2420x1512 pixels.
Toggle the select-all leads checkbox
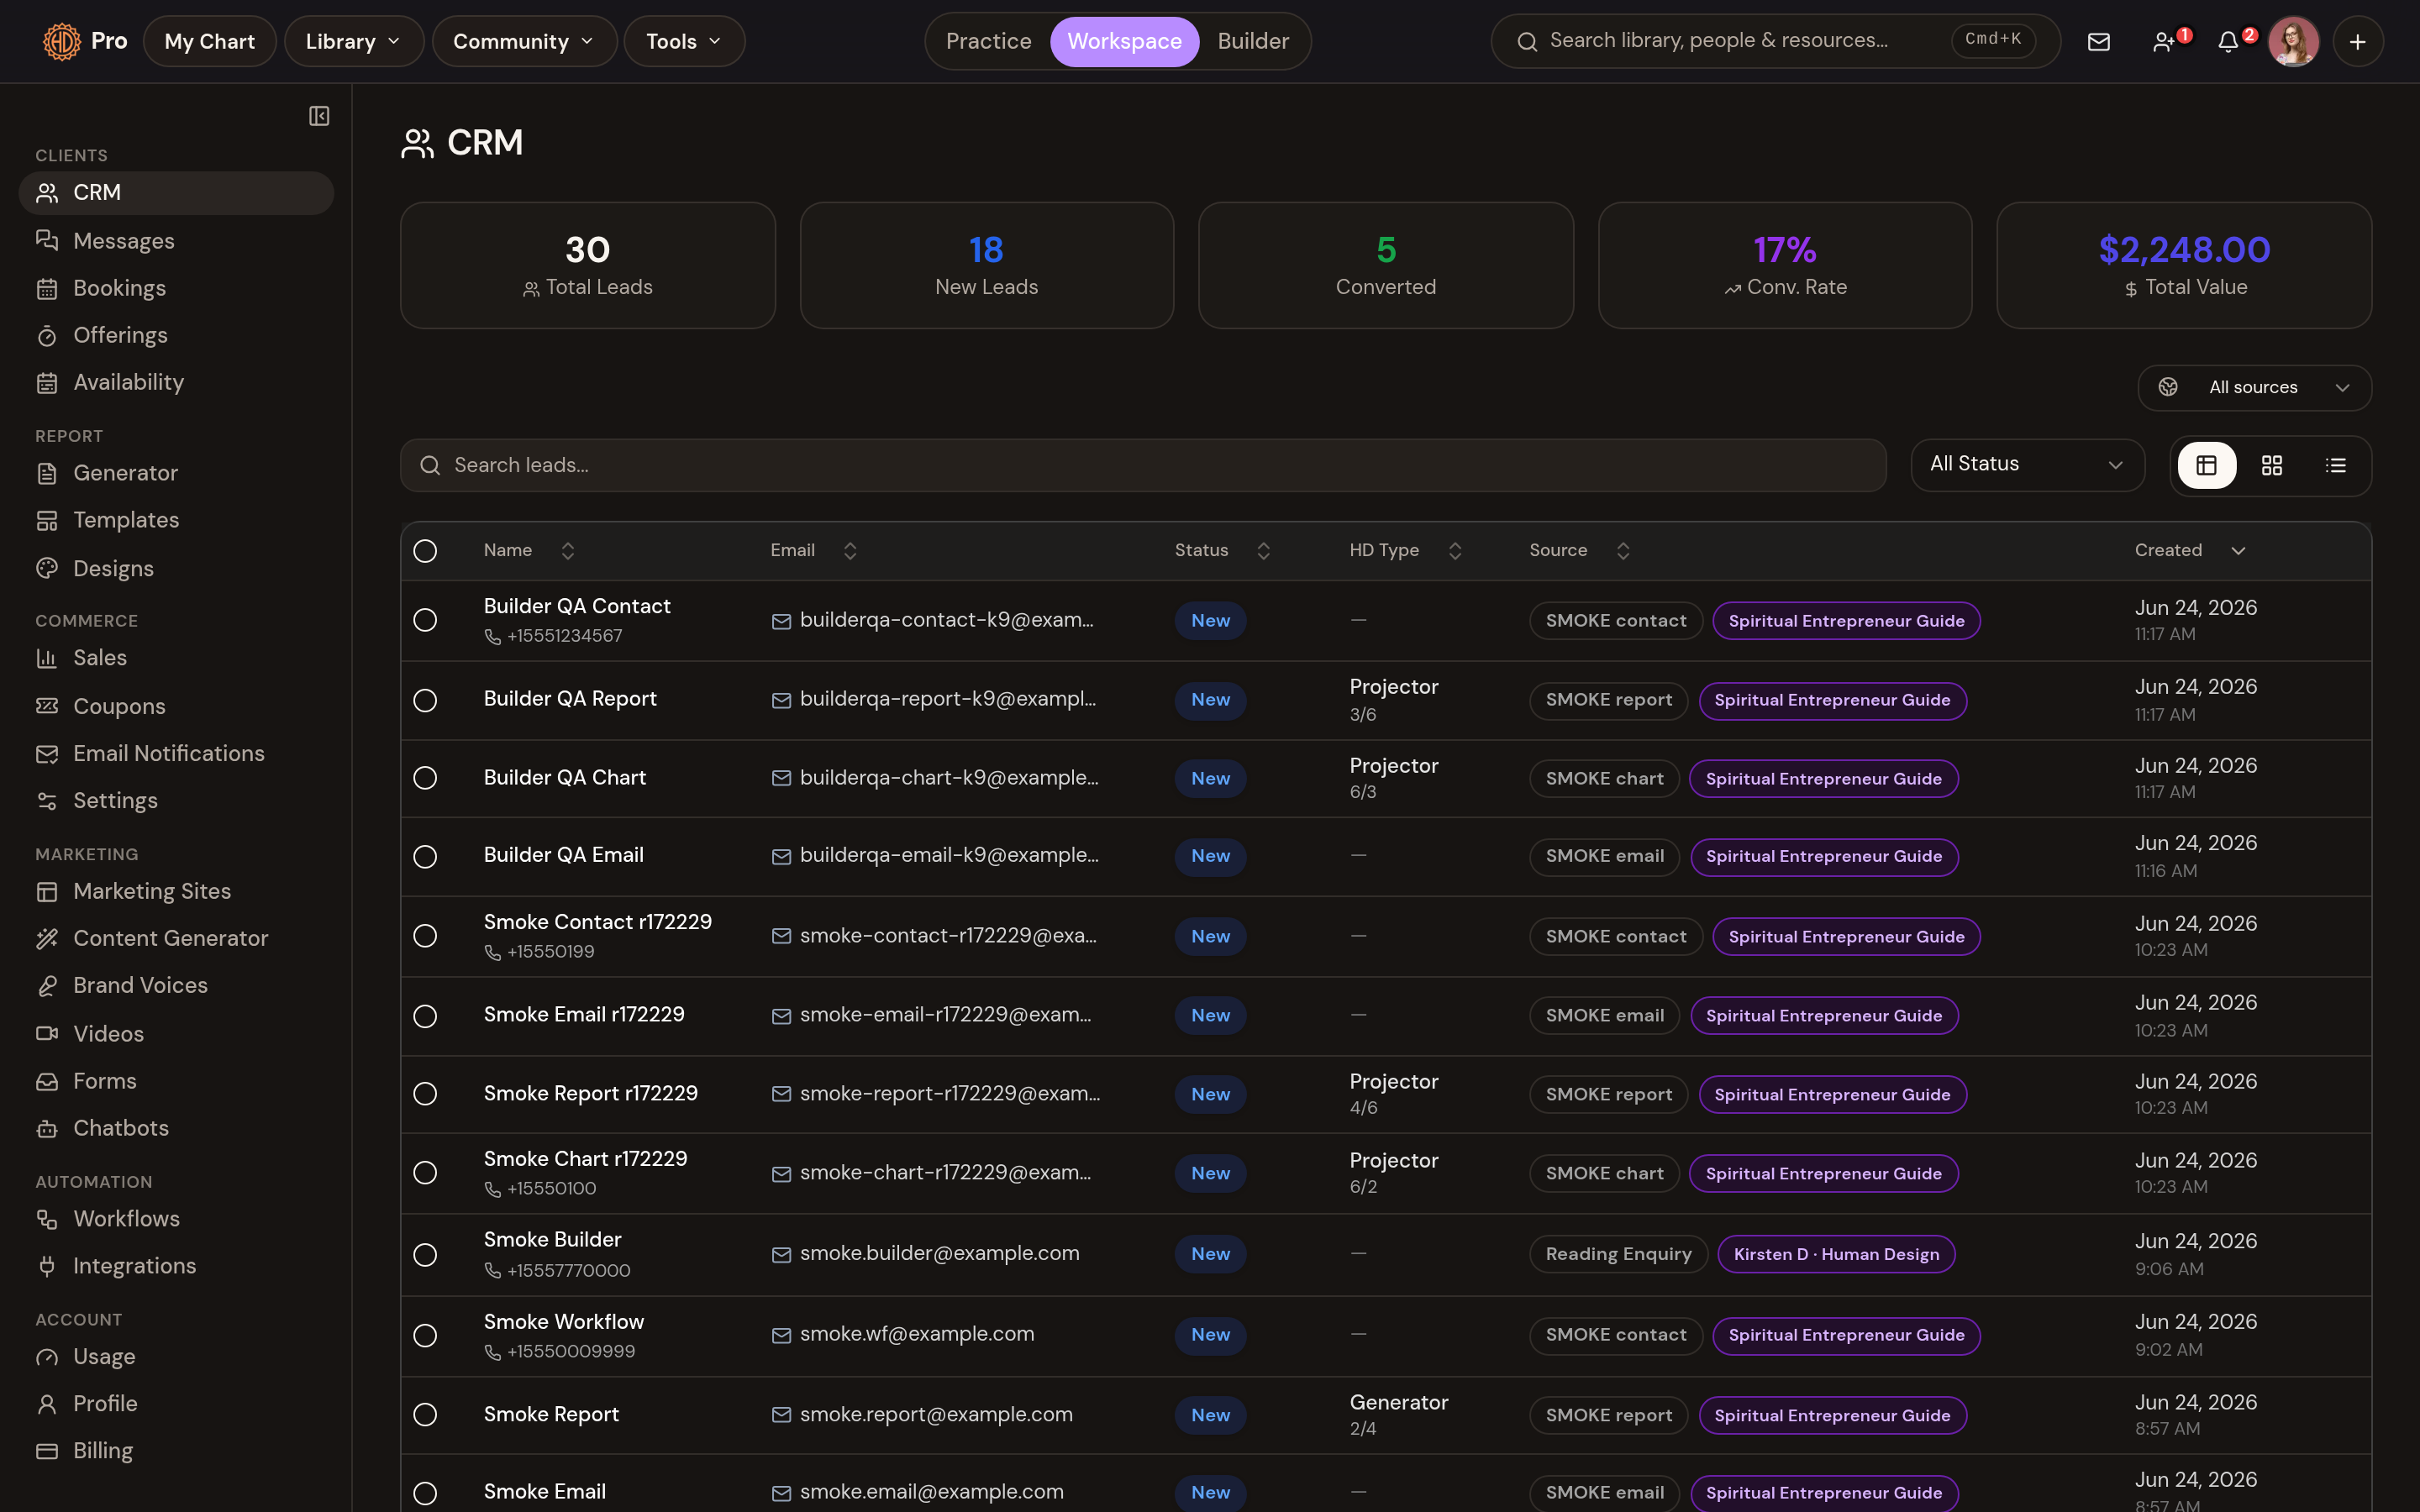[x=425, y=551]
